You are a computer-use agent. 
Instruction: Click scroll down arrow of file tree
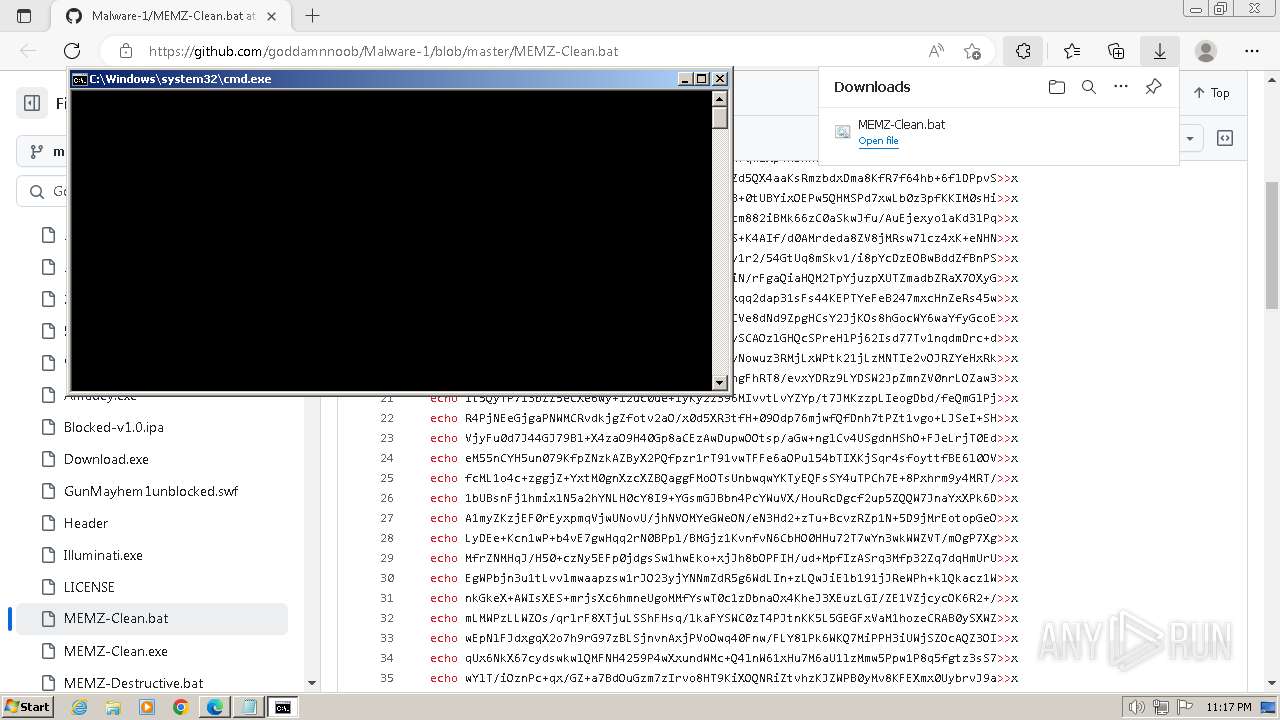tap(311, 683)
